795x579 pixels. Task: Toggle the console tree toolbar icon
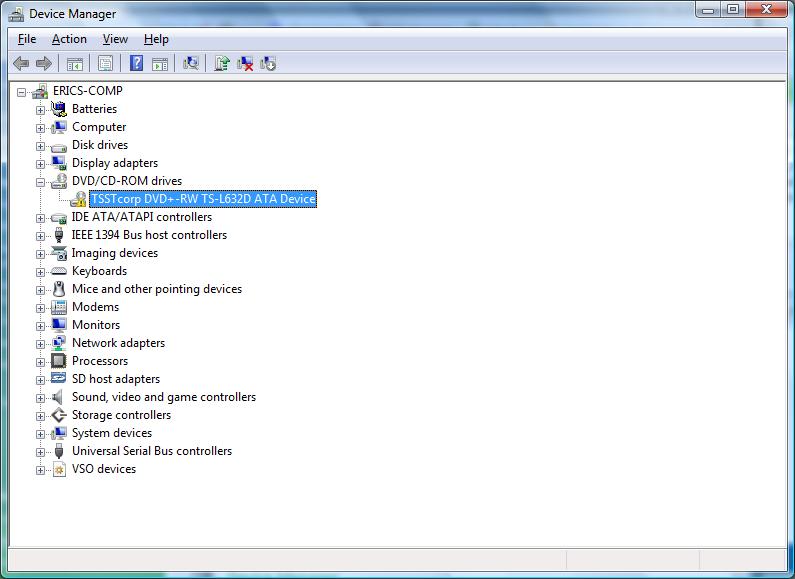75,64
